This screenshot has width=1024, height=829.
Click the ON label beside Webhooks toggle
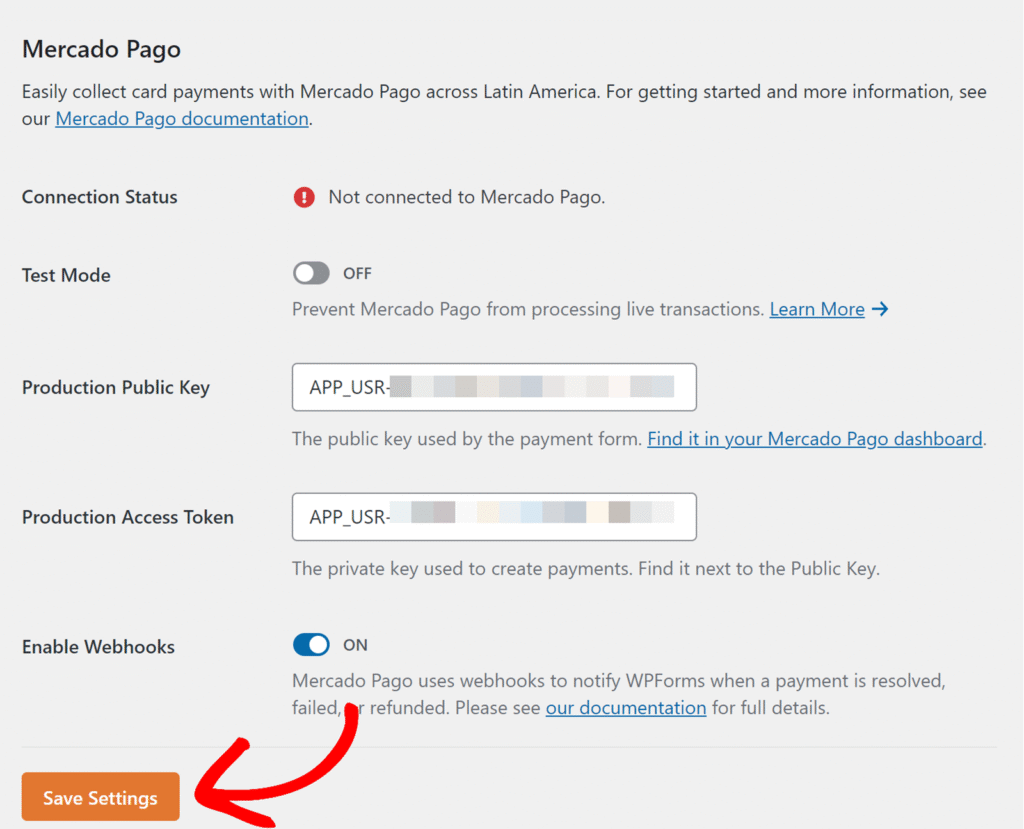point(355,645)
